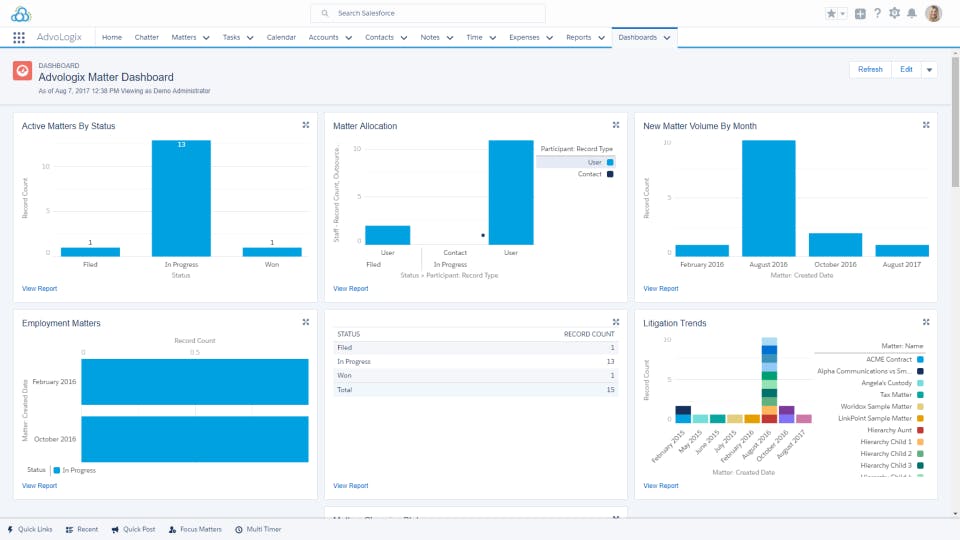This screenshot has width=960, height=540.
Task: Open View Report under Matter Allocation
Action: [x=351, y=288]
